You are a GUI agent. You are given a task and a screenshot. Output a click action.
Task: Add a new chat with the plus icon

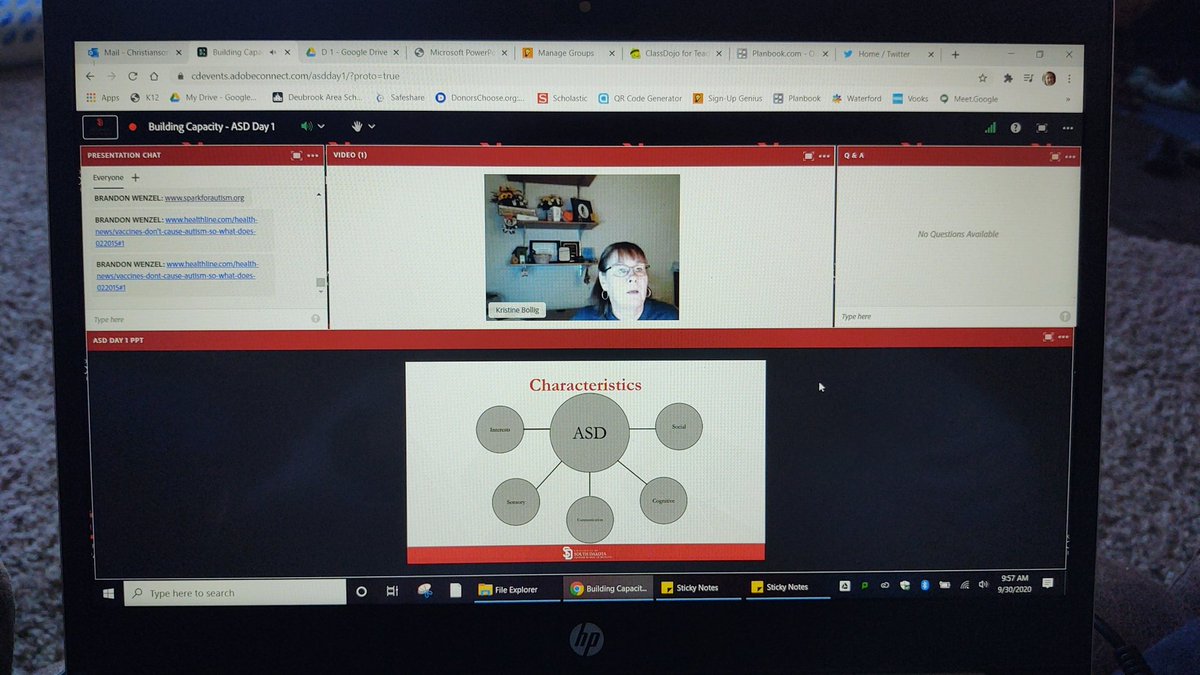tap(136, 178)
